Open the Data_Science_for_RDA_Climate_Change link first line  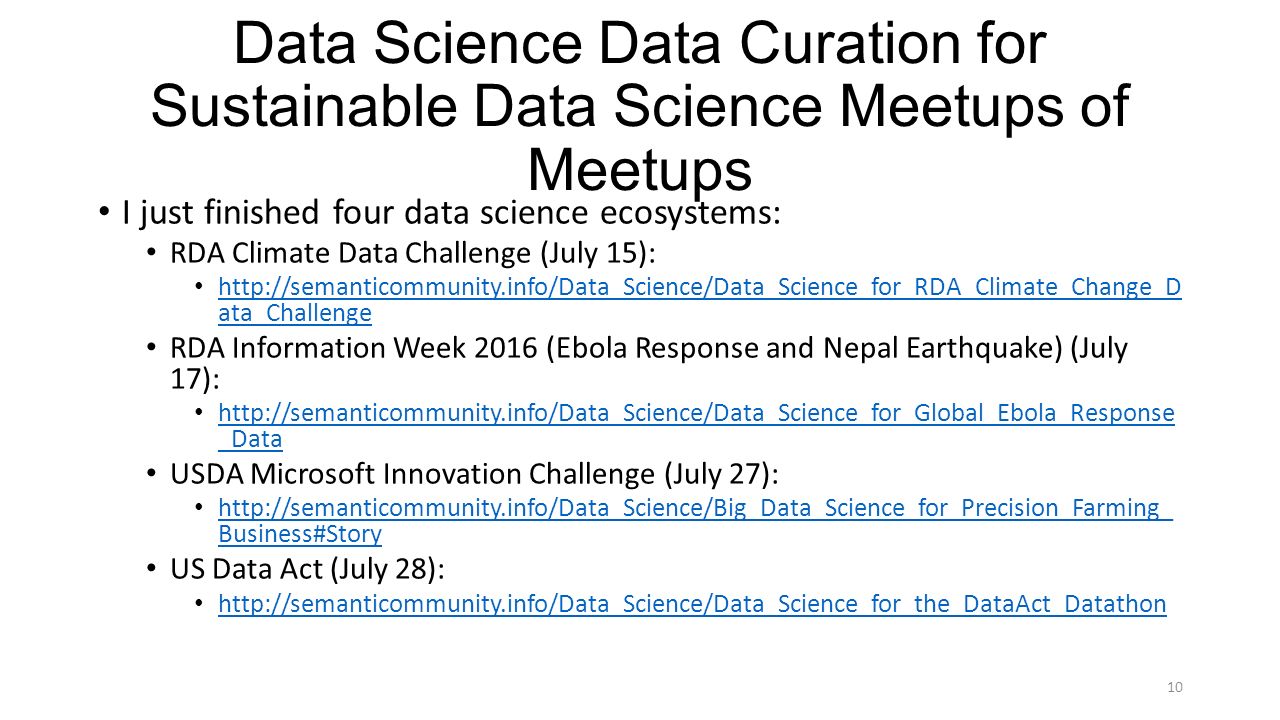tap(699, 287)
